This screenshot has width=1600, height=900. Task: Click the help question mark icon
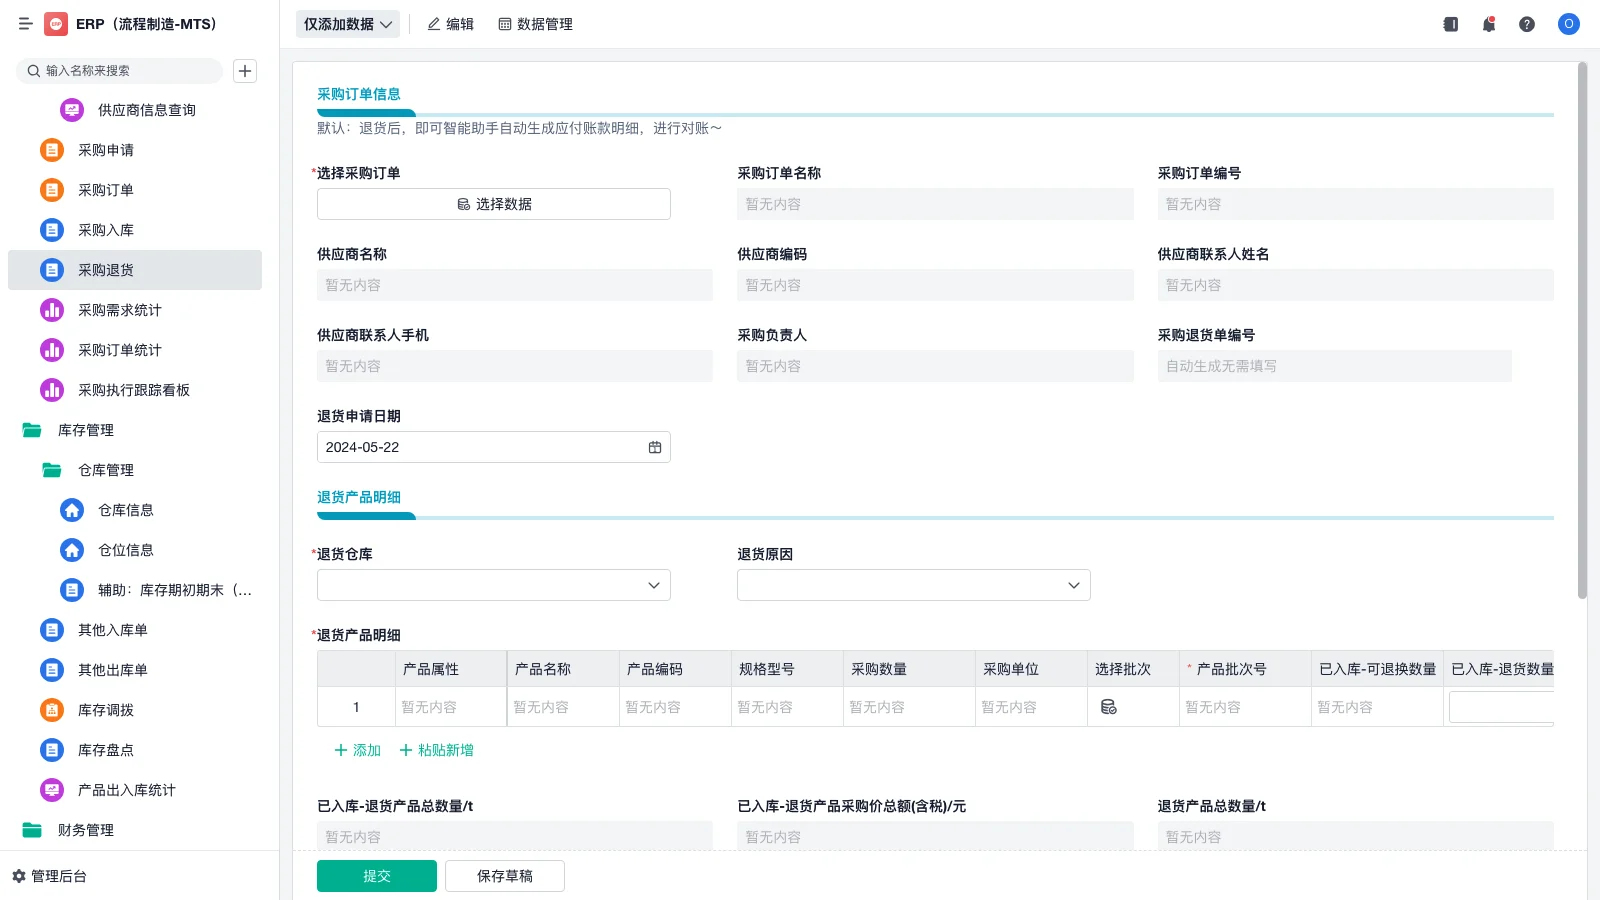(x=1527, y=24)
